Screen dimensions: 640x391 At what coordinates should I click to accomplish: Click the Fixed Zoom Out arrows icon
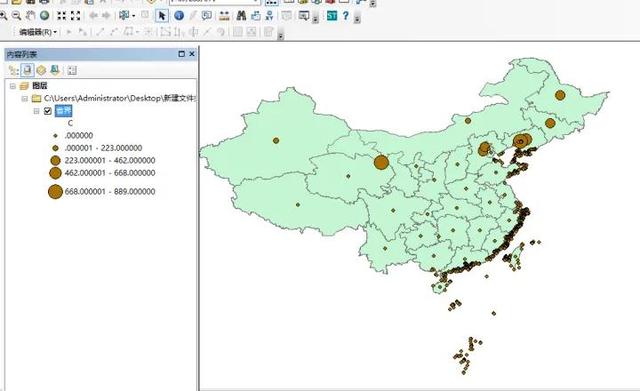tap(76, 16)
